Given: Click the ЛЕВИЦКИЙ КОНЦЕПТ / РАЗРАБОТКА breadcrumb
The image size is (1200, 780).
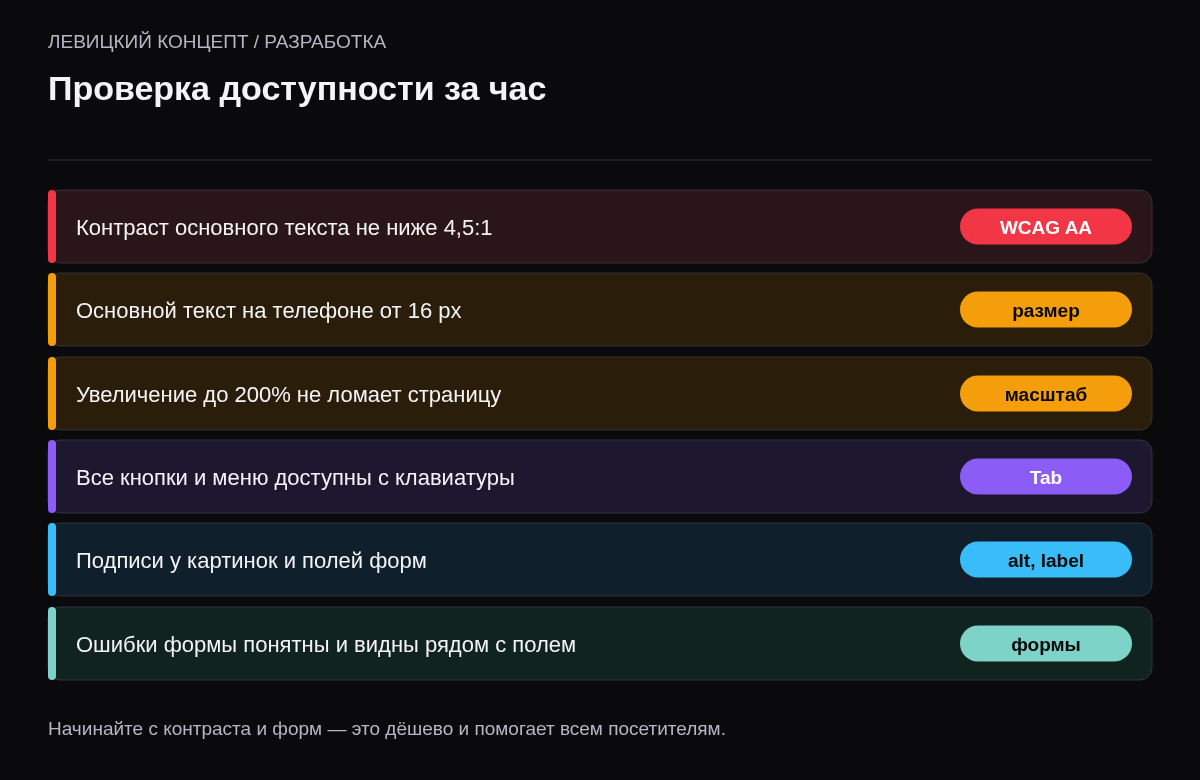Looking at the screenshot, I should coord(217,42).
